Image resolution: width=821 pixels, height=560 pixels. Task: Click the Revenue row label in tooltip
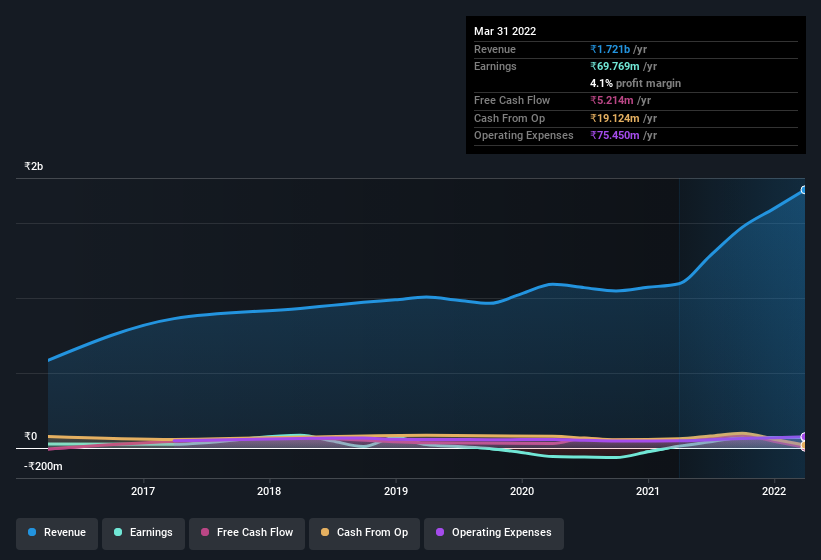point(495,49)
